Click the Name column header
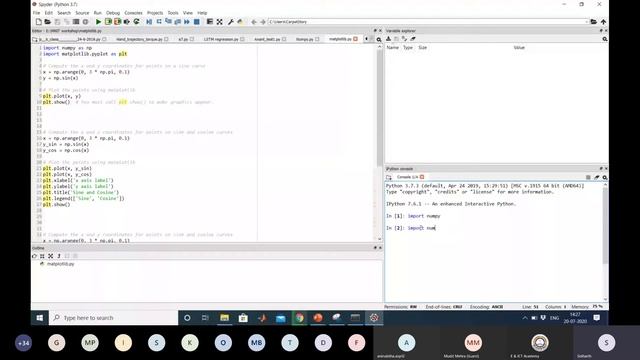Viewport: 640px width, 360px height. pyautogui.click(x=392, y=48)
